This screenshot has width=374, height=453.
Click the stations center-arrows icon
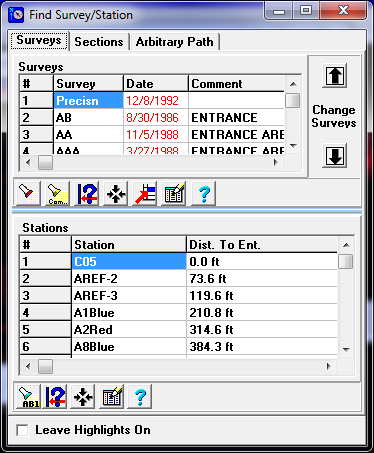(83, 396)
